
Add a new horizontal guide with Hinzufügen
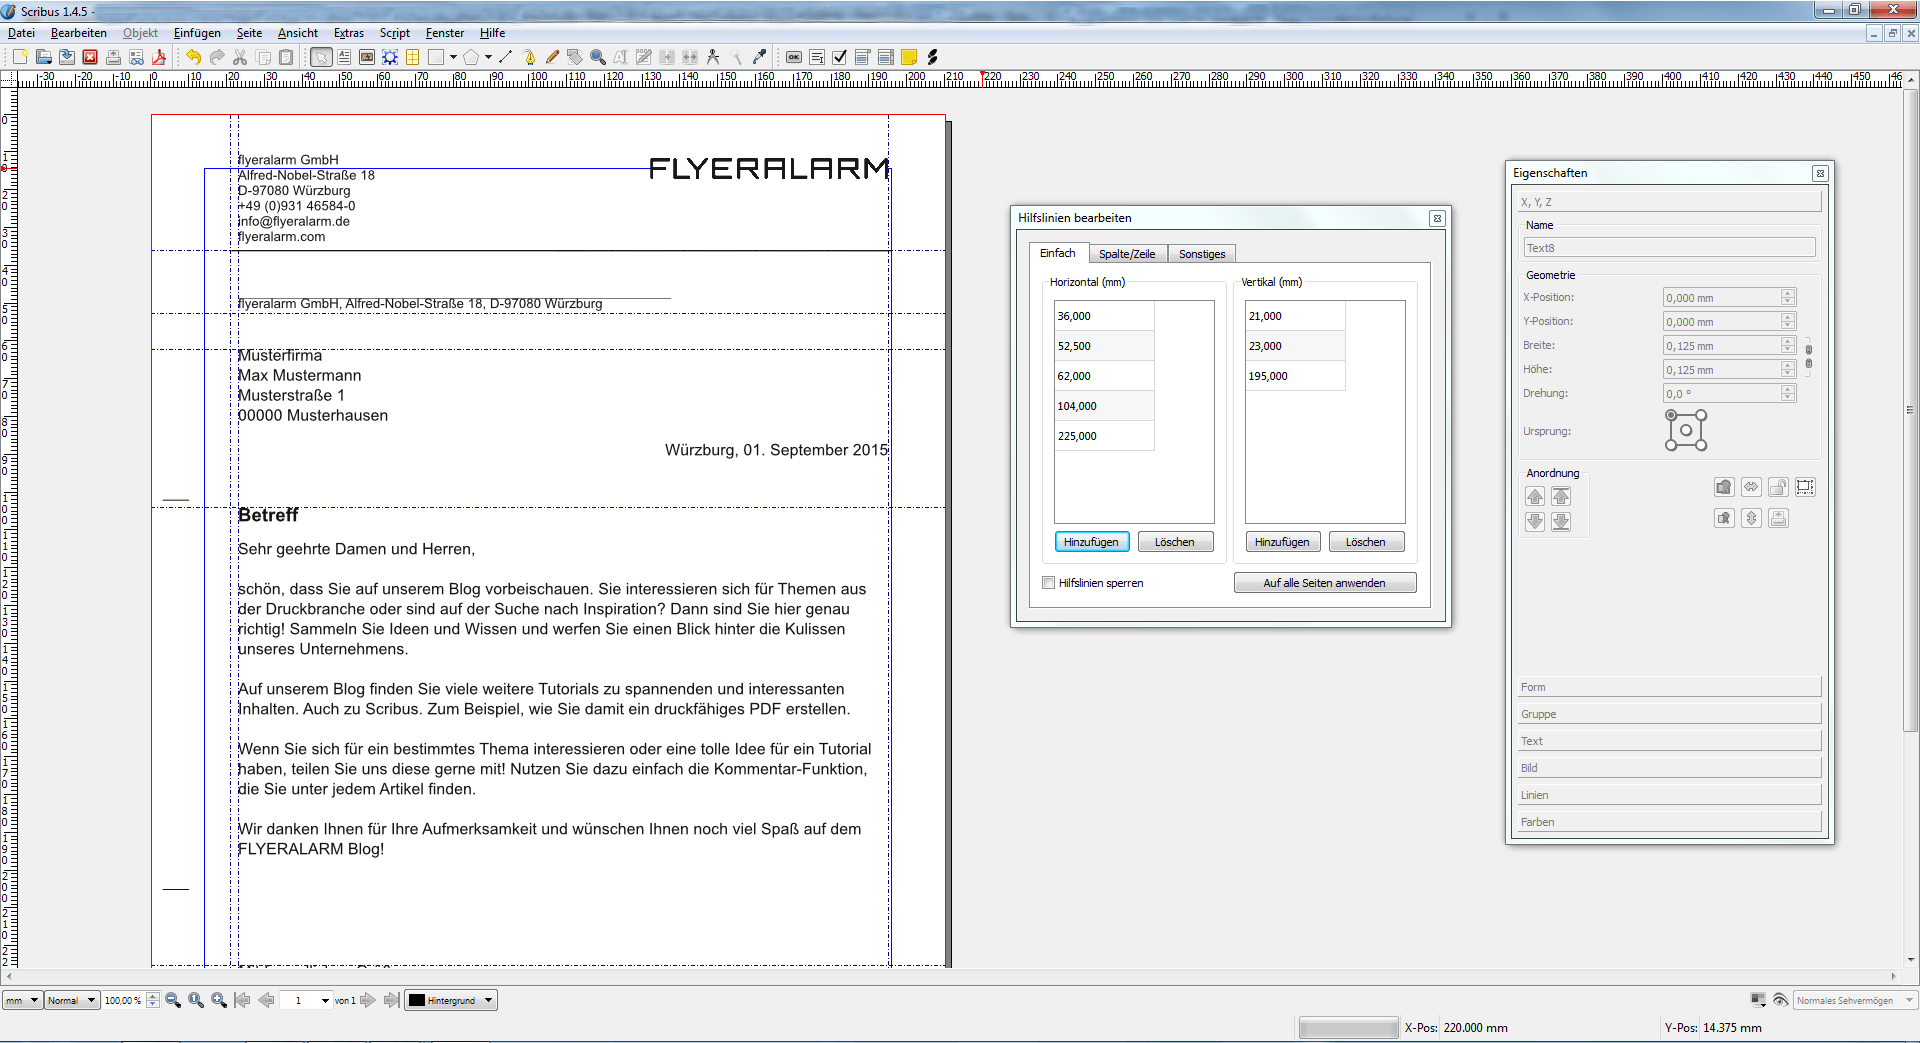click(x=1091, y=541)
